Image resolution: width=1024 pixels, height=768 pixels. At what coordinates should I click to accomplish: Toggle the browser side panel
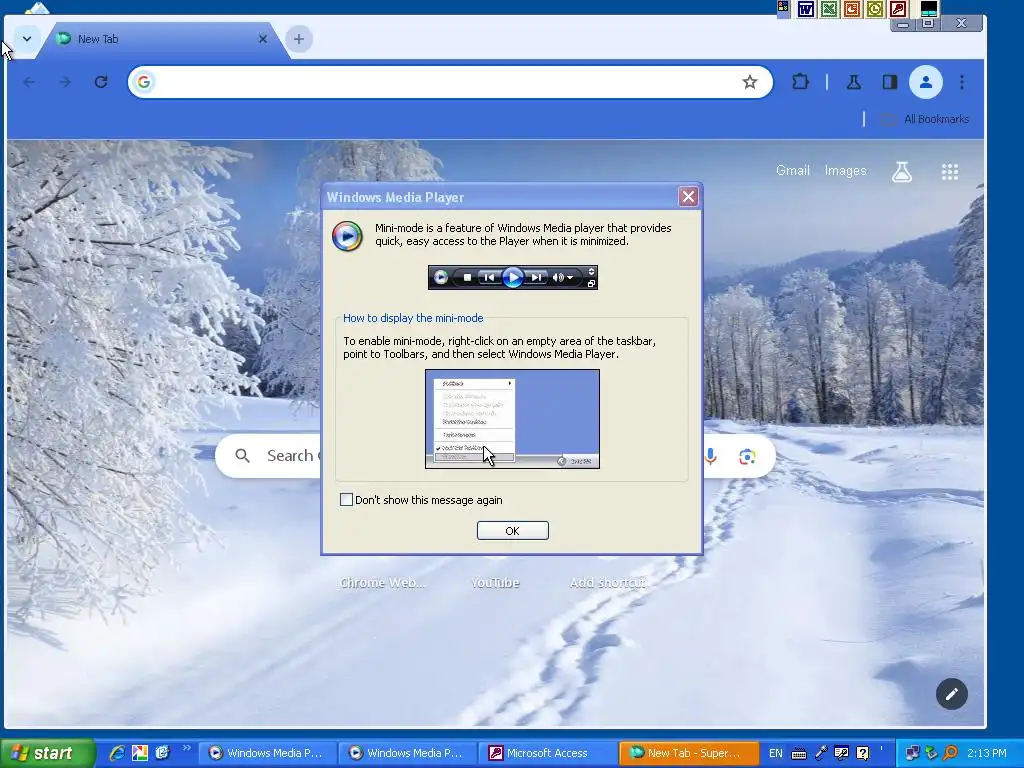[x=889, y=82]
